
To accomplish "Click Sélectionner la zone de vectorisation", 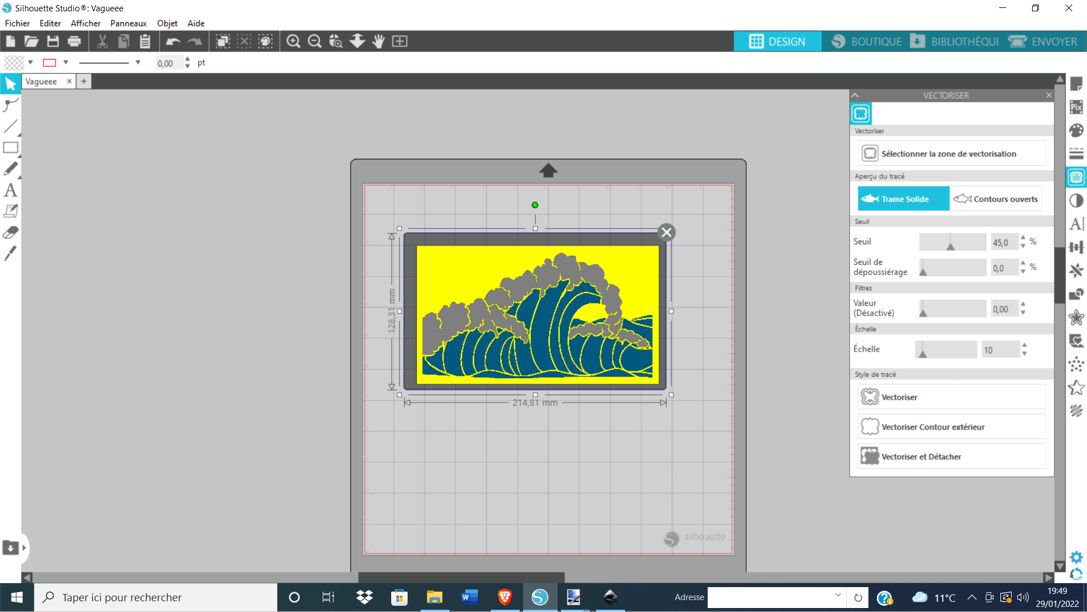I will click(951, 154).
